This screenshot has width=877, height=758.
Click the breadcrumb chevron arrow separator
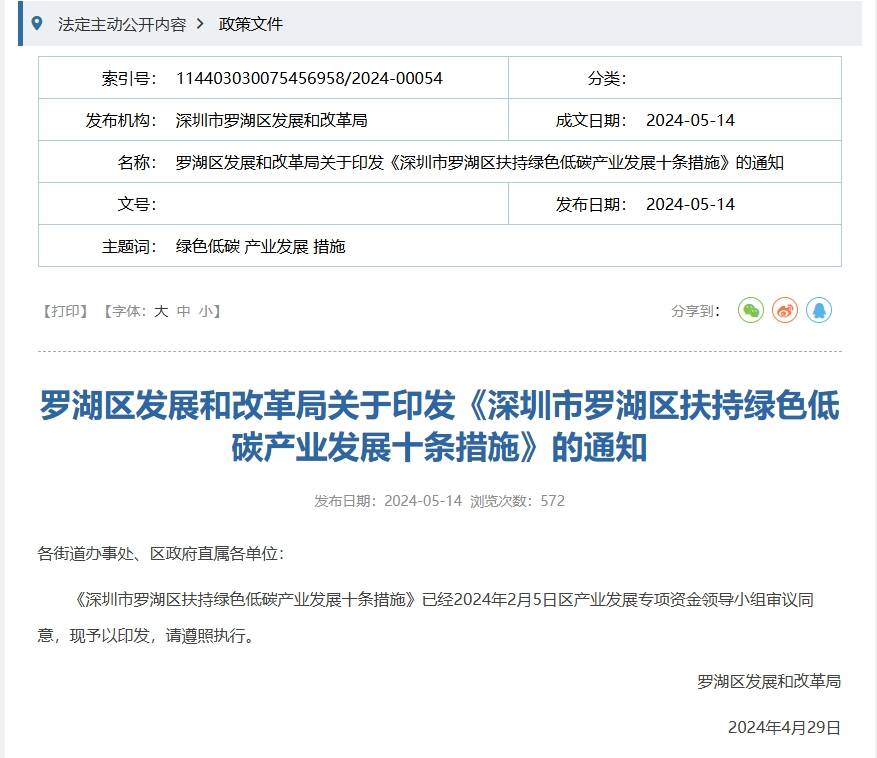200,24
